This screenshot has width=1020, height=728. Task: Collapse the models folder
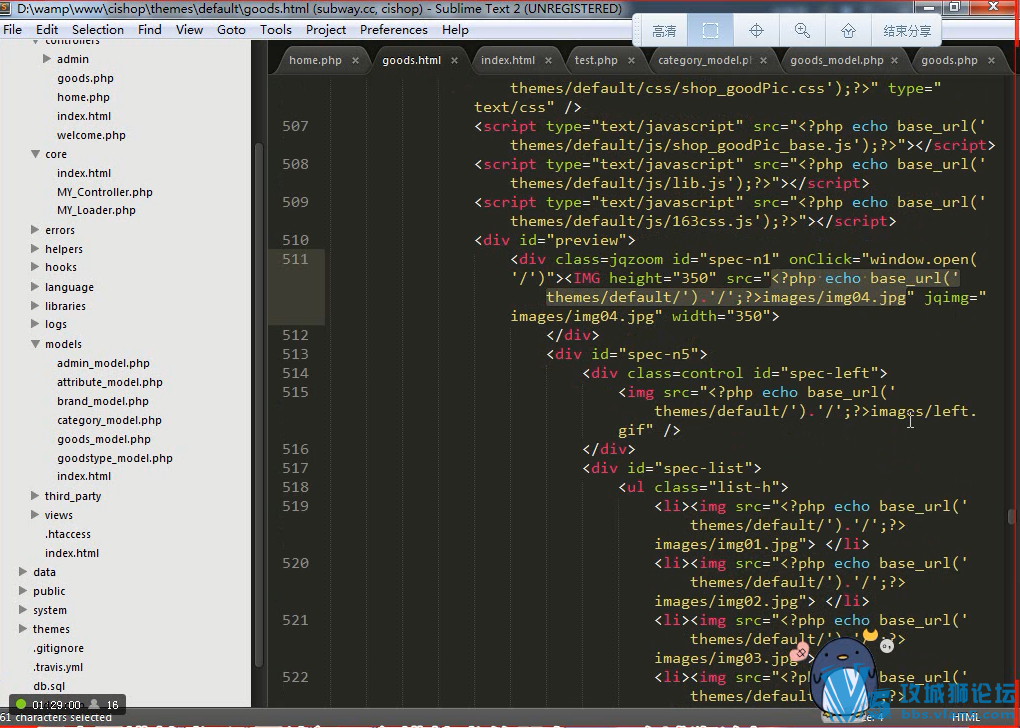(35, 344)
